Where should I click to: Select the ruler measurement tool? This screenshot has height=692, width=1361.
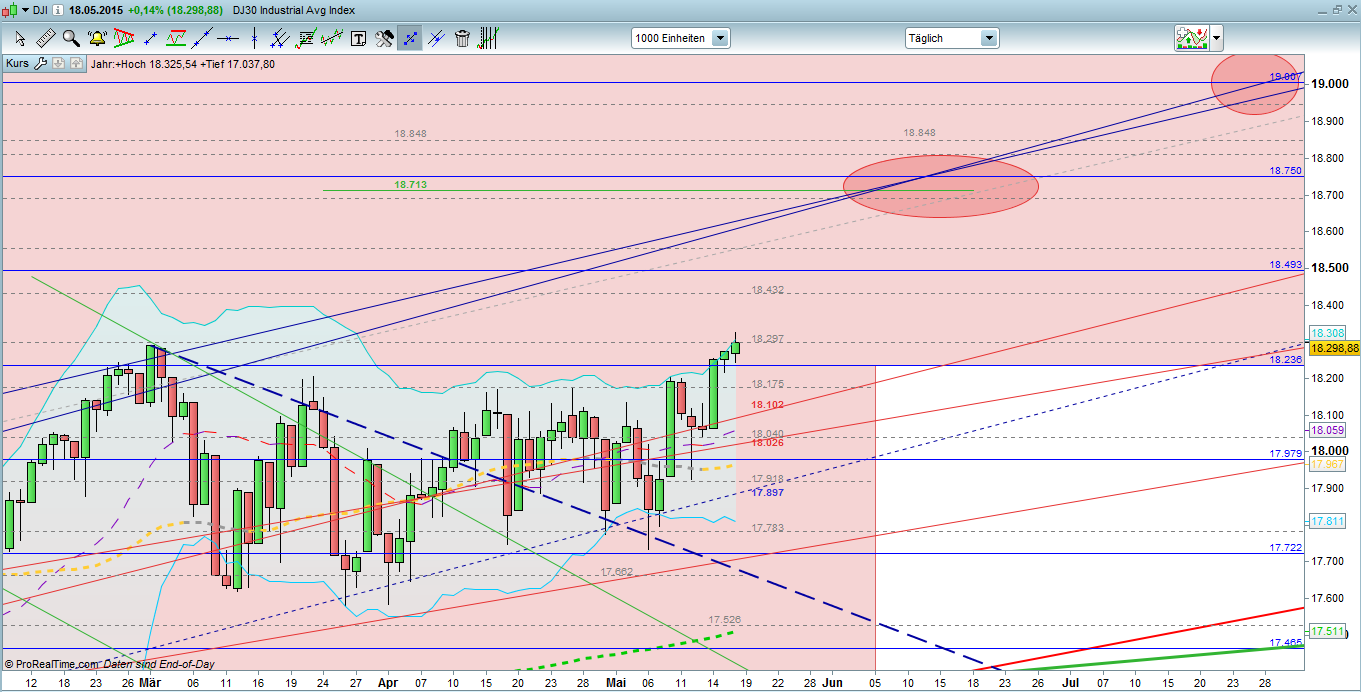point(46,38)
